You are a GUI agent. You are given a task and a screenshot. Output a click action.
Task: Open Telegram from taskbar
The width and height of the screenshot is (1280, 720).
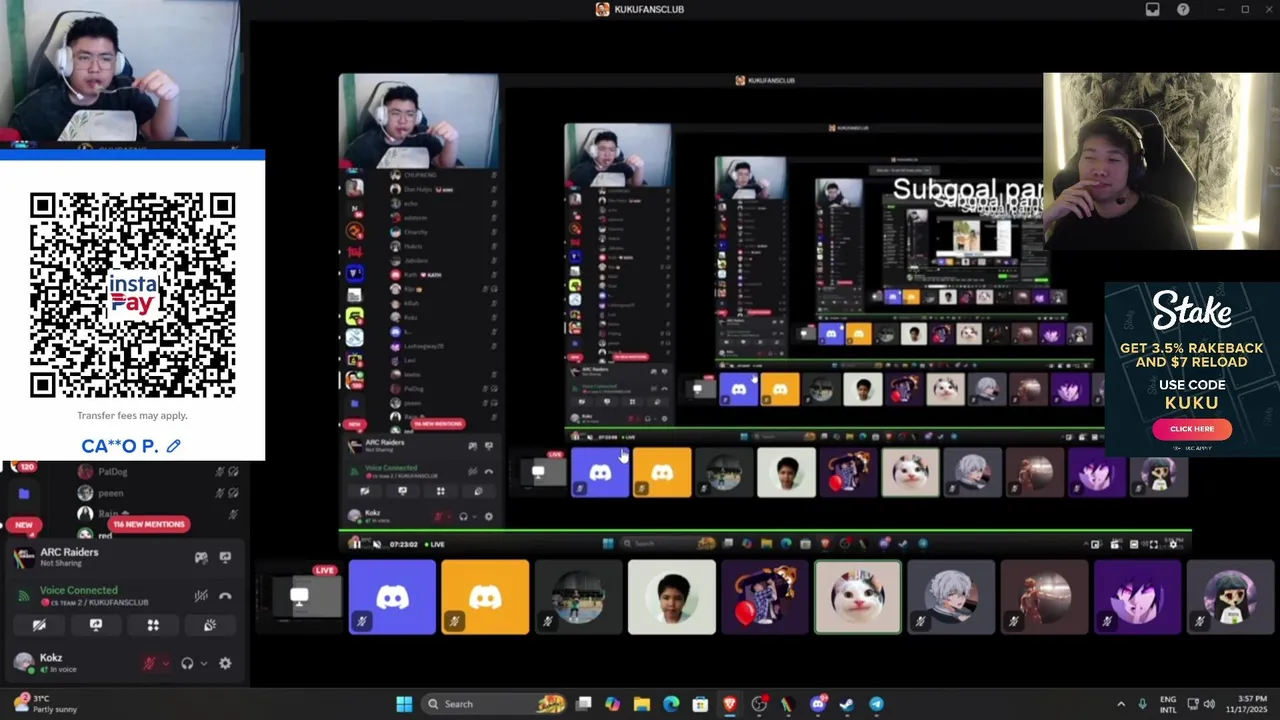[876, 704]
